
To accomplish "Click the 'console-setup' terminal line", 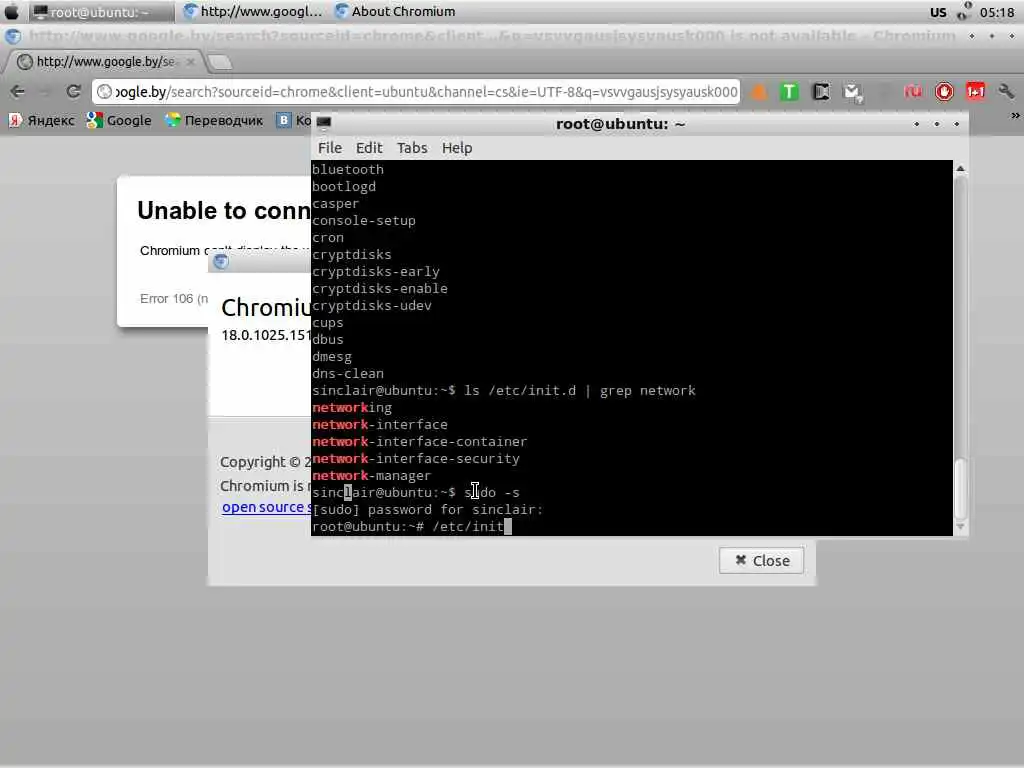I will tap(364, 221).
